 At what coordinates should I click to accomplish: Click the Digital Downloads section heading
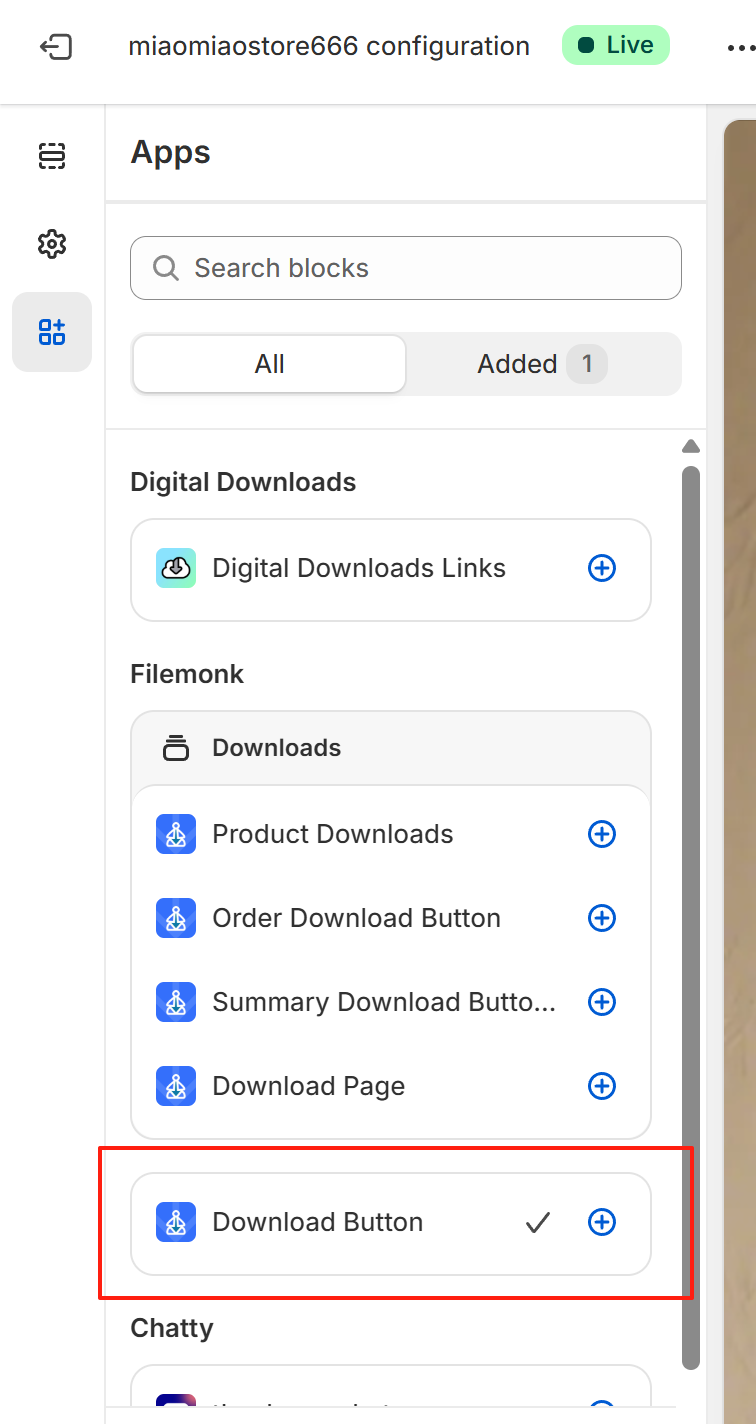tap(243, 482)
